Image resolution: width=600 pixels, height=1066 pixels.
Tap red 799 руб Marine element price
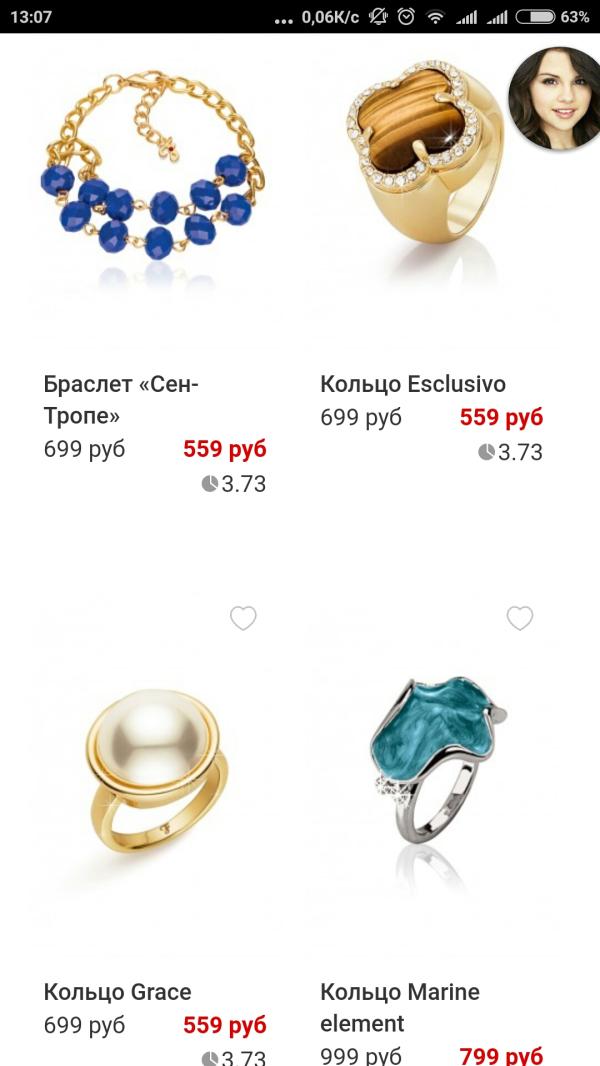point(501,1056)
